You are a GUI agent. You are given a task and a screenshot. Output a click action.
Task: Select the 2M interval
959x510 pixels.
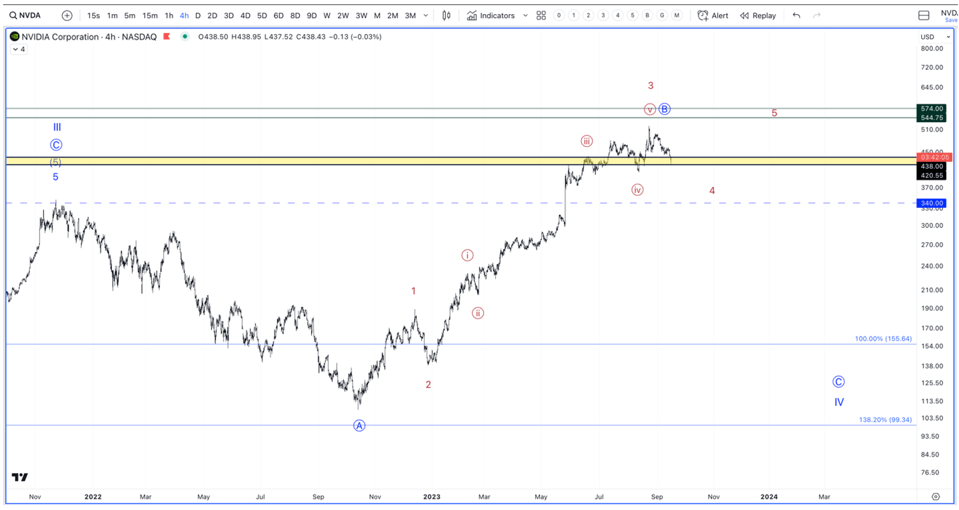pyautogui.click(x=393, y=15)
